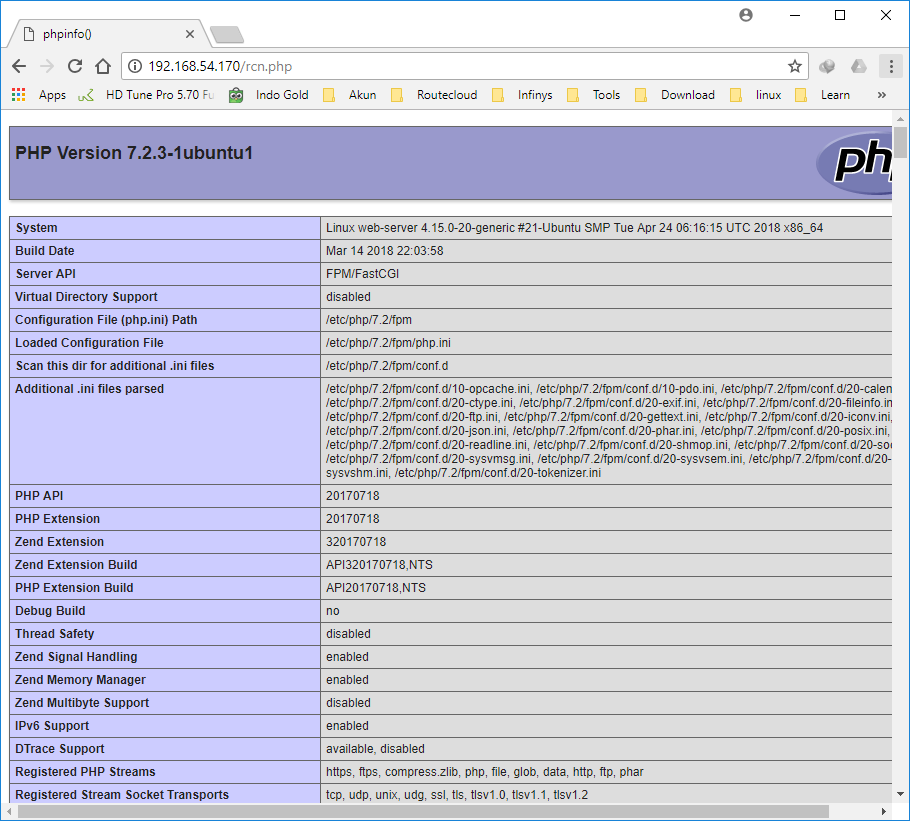Viewport: 910px width, 821px height.
Task: Click the FPM/FastCGI value
Action: [x=362, y=274]
